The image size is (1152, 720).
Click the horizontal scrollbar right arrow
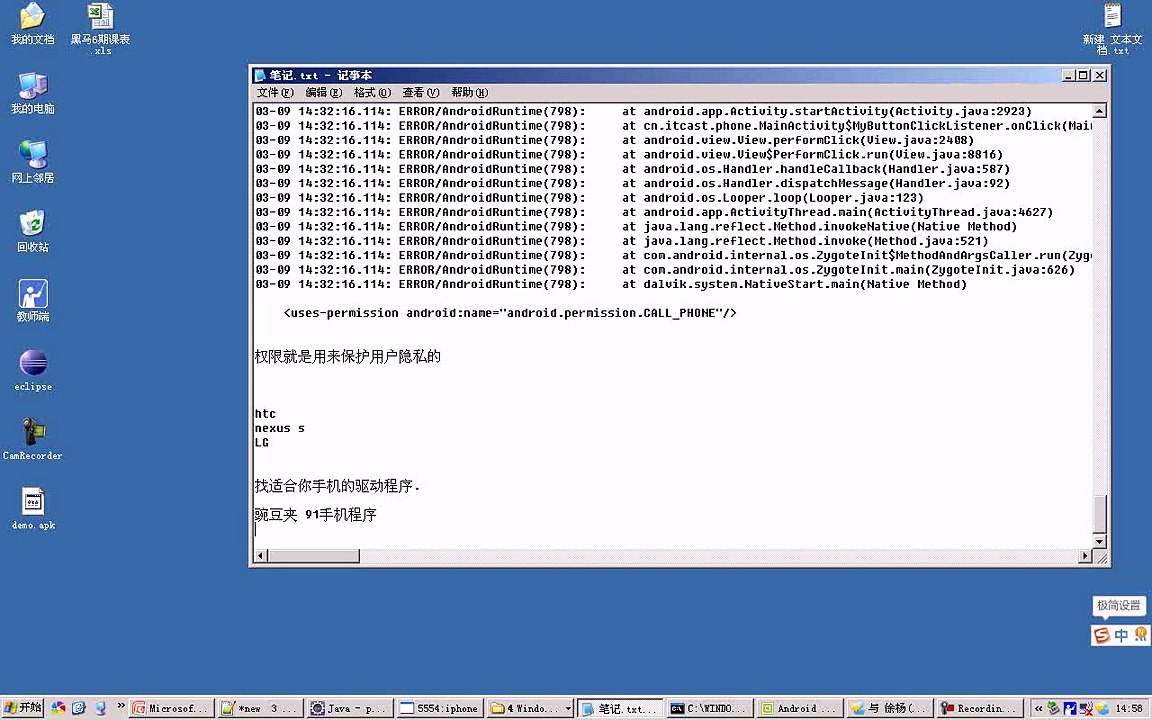1085,556
